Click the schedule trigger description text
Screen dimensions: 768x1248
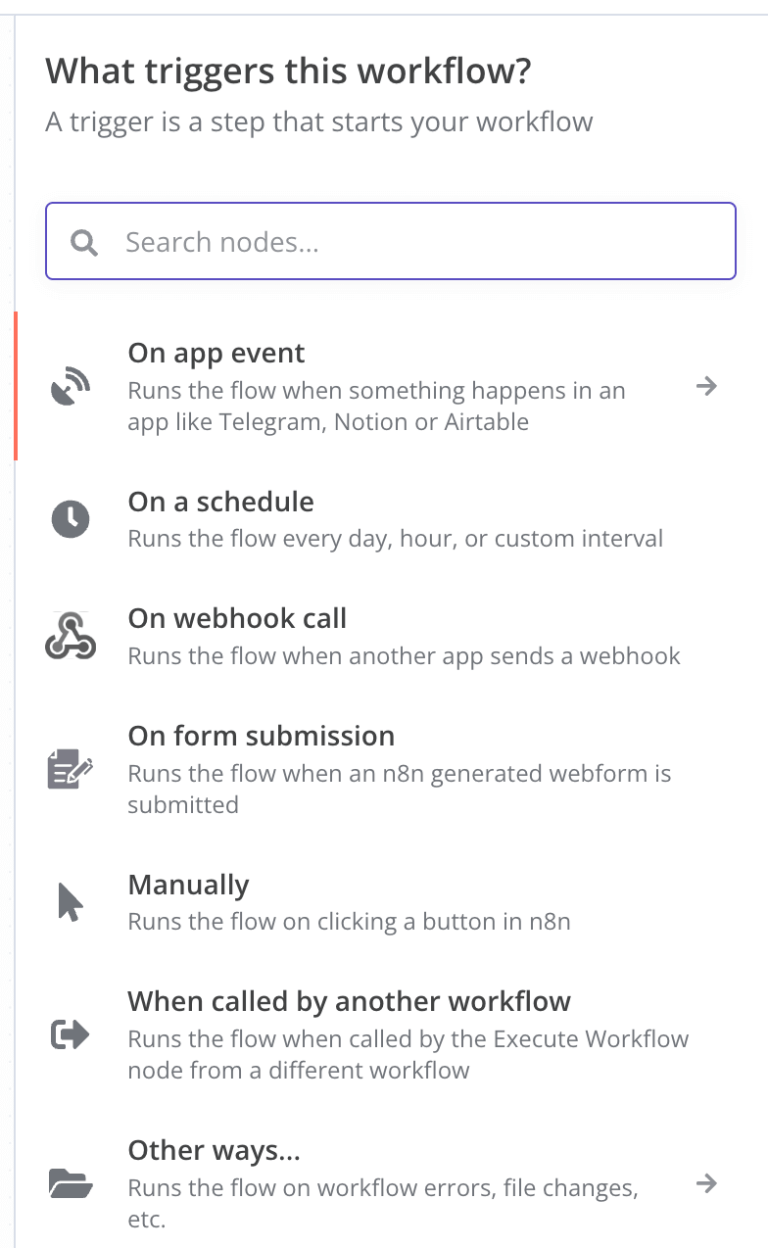pos(395,539)
